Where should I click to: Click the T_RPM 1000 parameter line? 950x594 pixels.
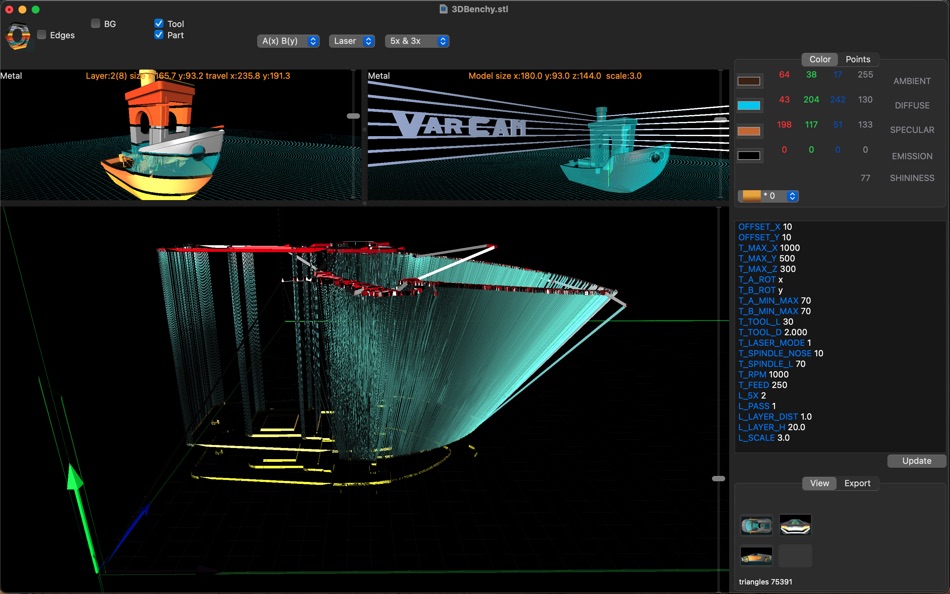pos(763,375)
